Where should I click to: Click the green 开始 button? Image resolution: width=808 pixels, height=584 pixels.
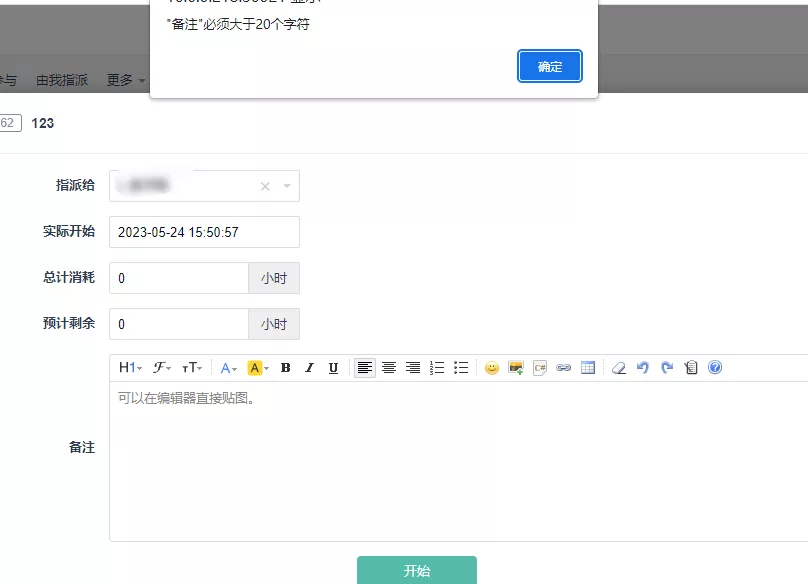pos(416,570)
